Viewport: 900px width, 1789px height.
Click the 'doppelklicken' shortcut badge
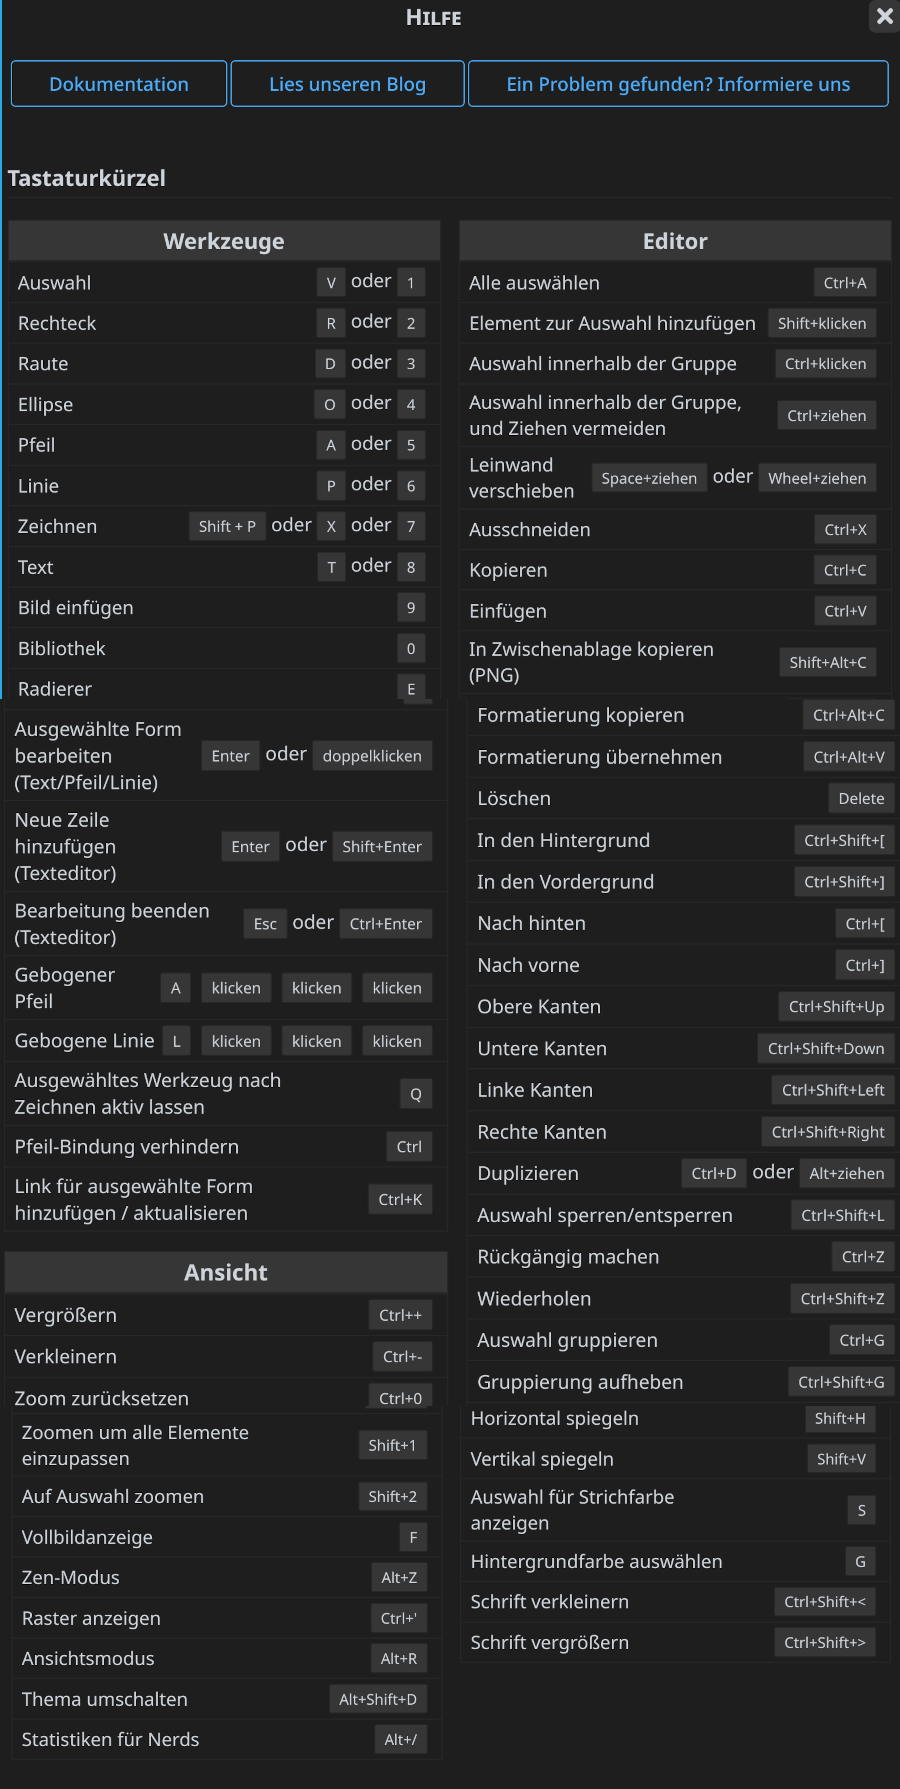[x=372, y=756]
